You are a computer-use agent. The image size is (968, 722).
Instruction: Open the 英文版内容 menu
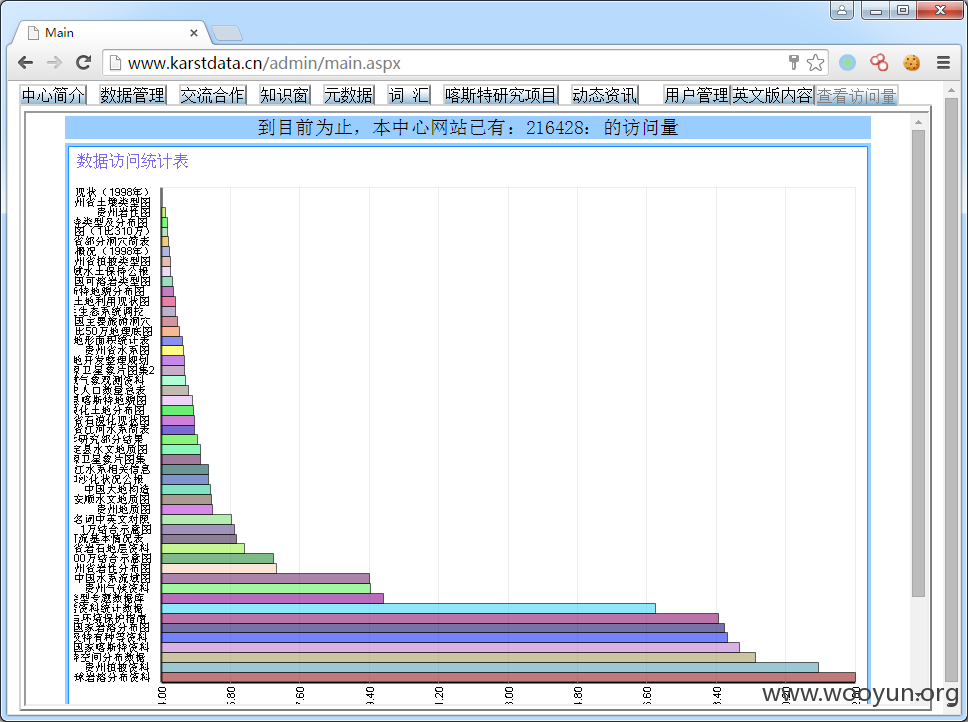click(x=772, y=95)
